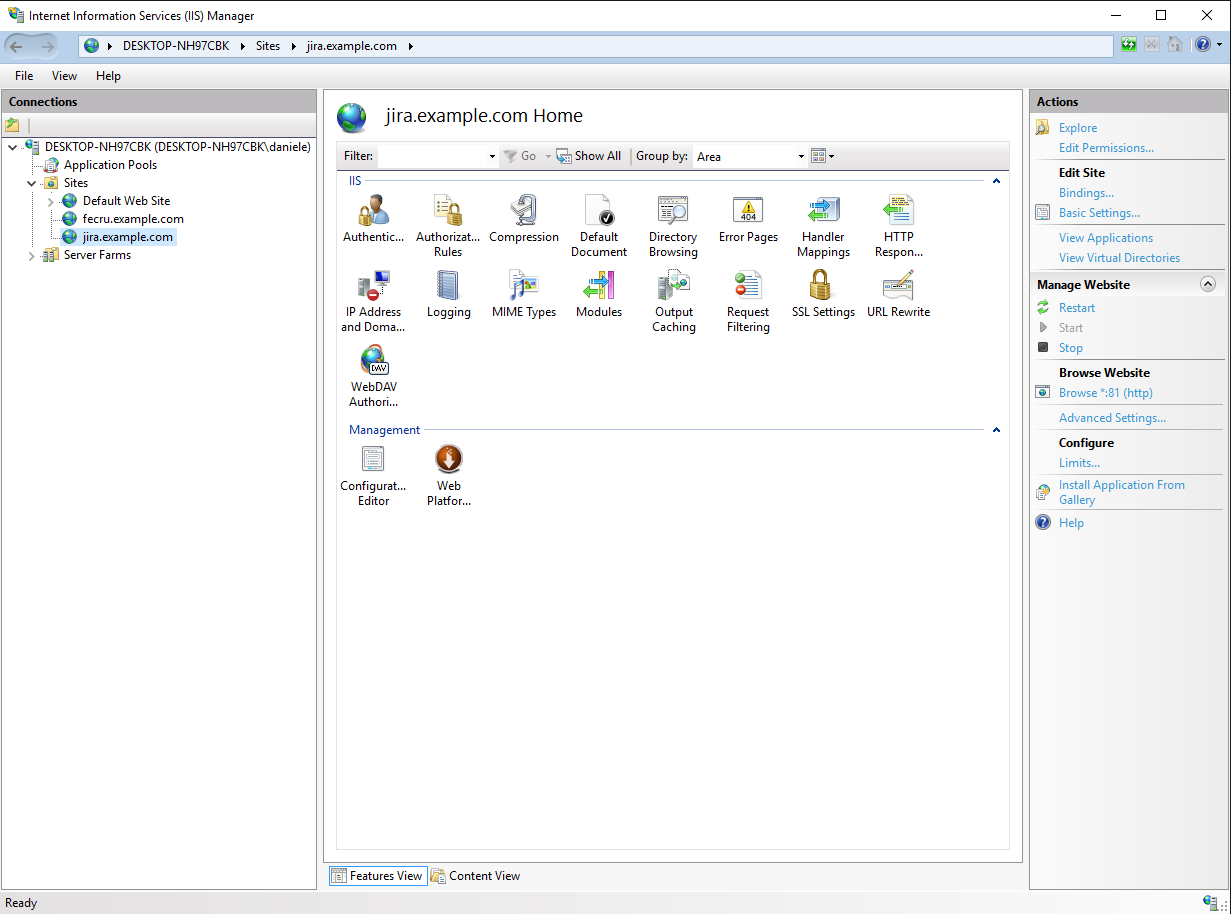Screen dimensions: 1231x914
Task: Open Directory Browsing feature
Action: click(x=673, y=227)
